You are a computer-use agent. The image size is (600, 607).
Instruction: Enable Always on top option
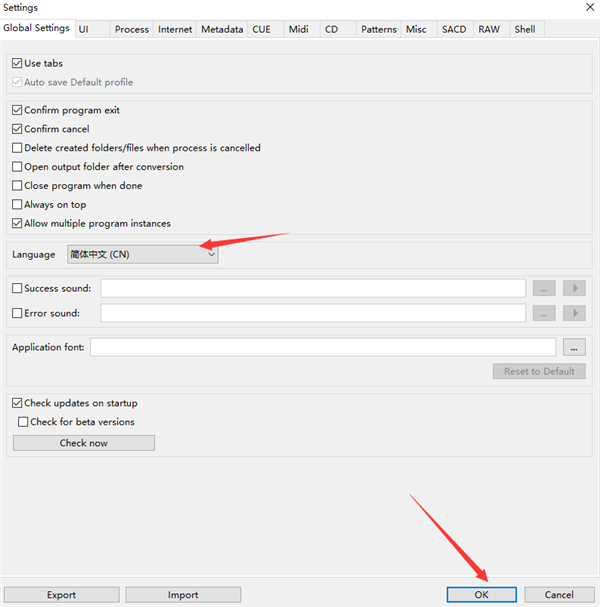17,205
